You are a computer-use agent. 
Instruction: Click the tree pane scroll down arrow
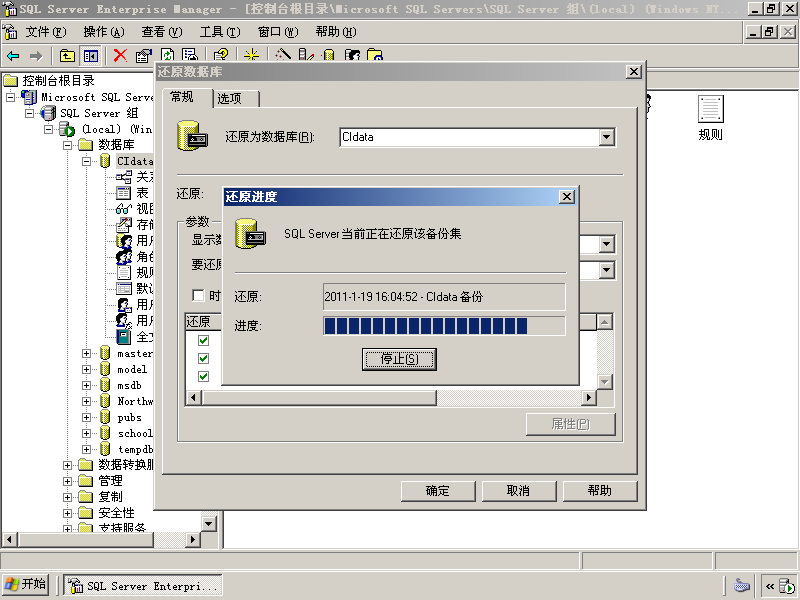(209, 523)
